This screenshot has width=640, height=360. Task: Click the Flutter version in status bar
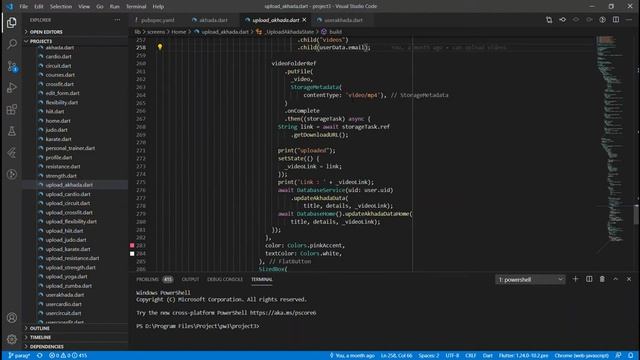click(523, 356)
